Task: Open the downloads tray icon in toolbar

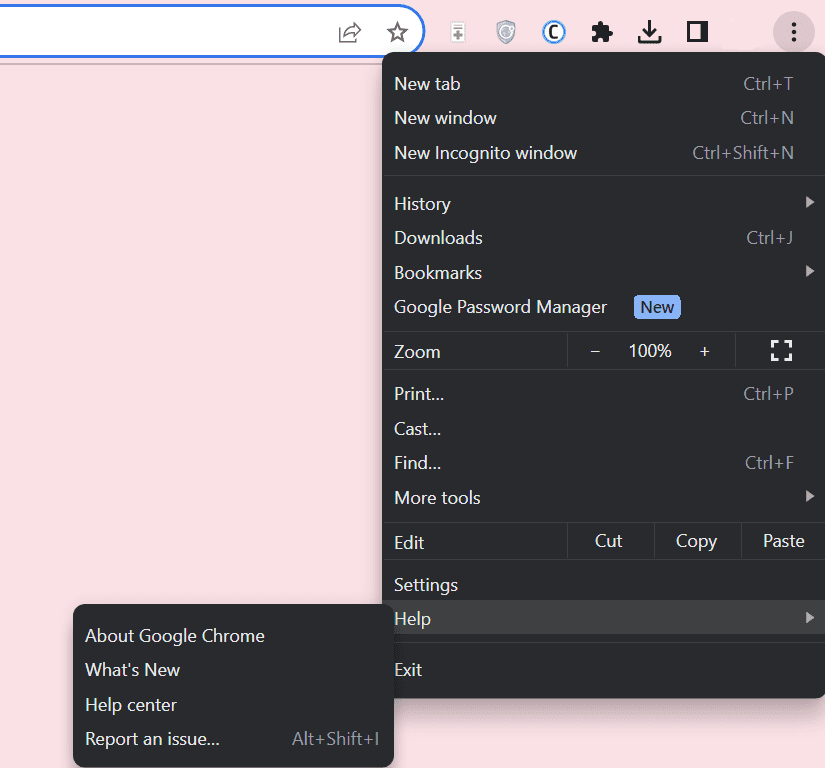Action: click(x=650, y=33)
